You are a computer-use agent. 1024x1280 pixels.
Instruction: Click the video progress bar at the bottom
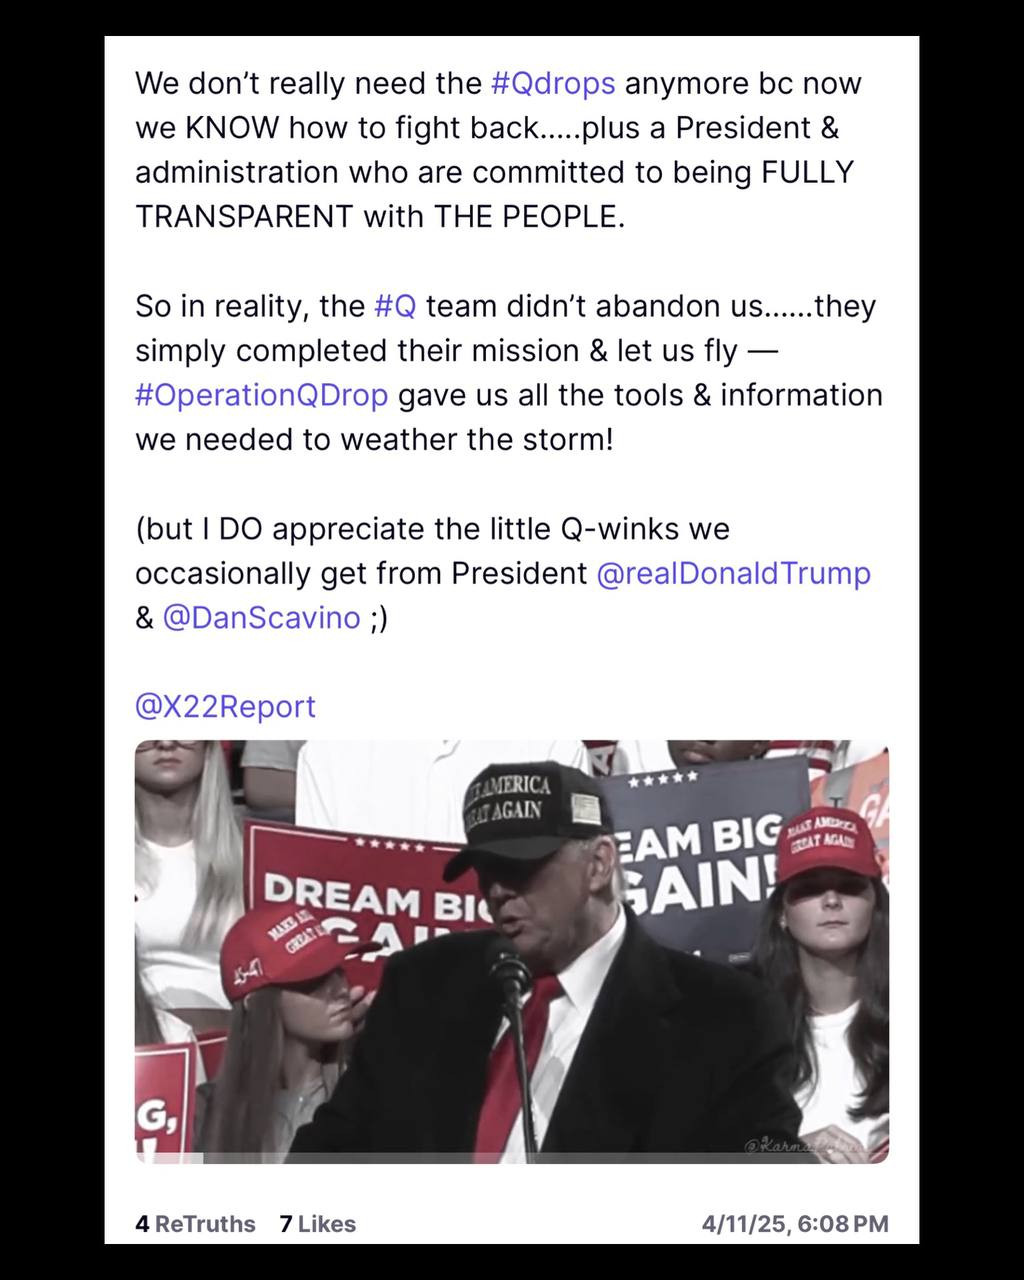(x=512, y=1158)
